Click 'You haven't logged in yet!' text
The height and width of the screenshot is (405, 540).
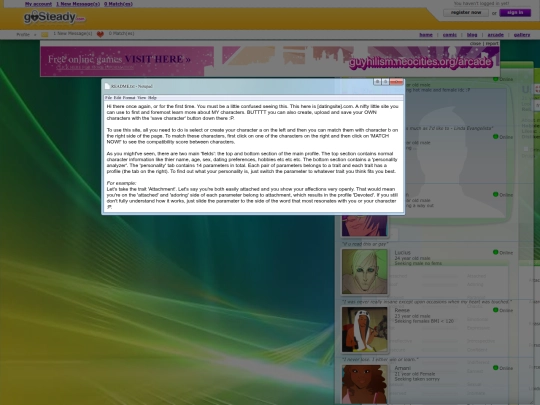[481, 3]
